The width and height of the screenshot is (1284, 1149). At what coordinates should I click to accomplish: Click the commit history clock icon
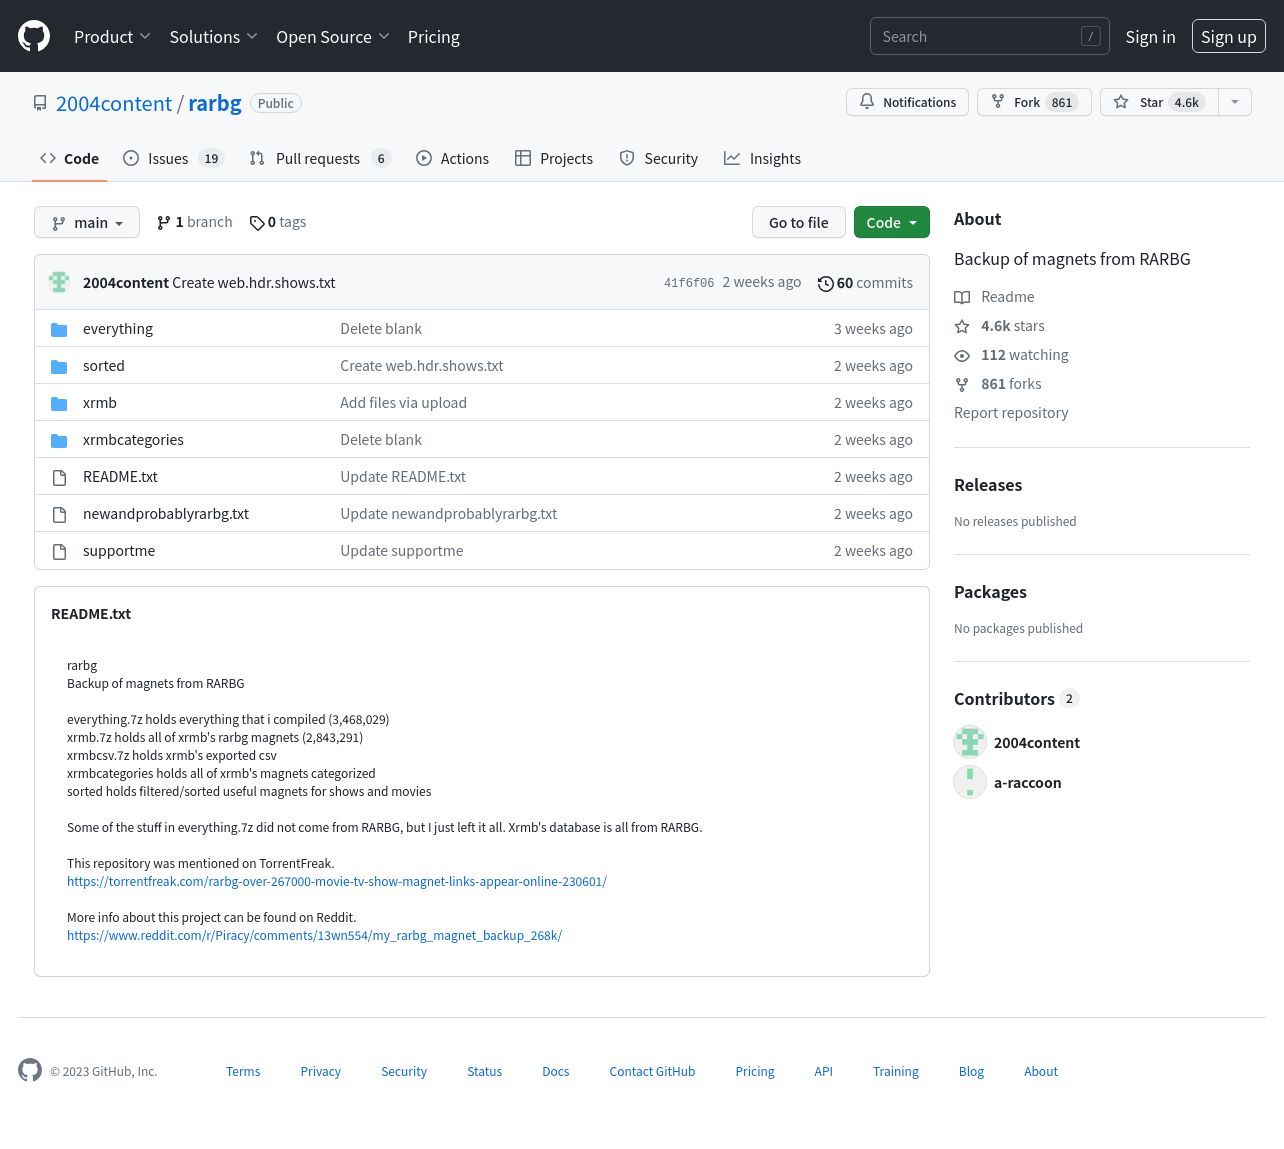tap(825, 284)
